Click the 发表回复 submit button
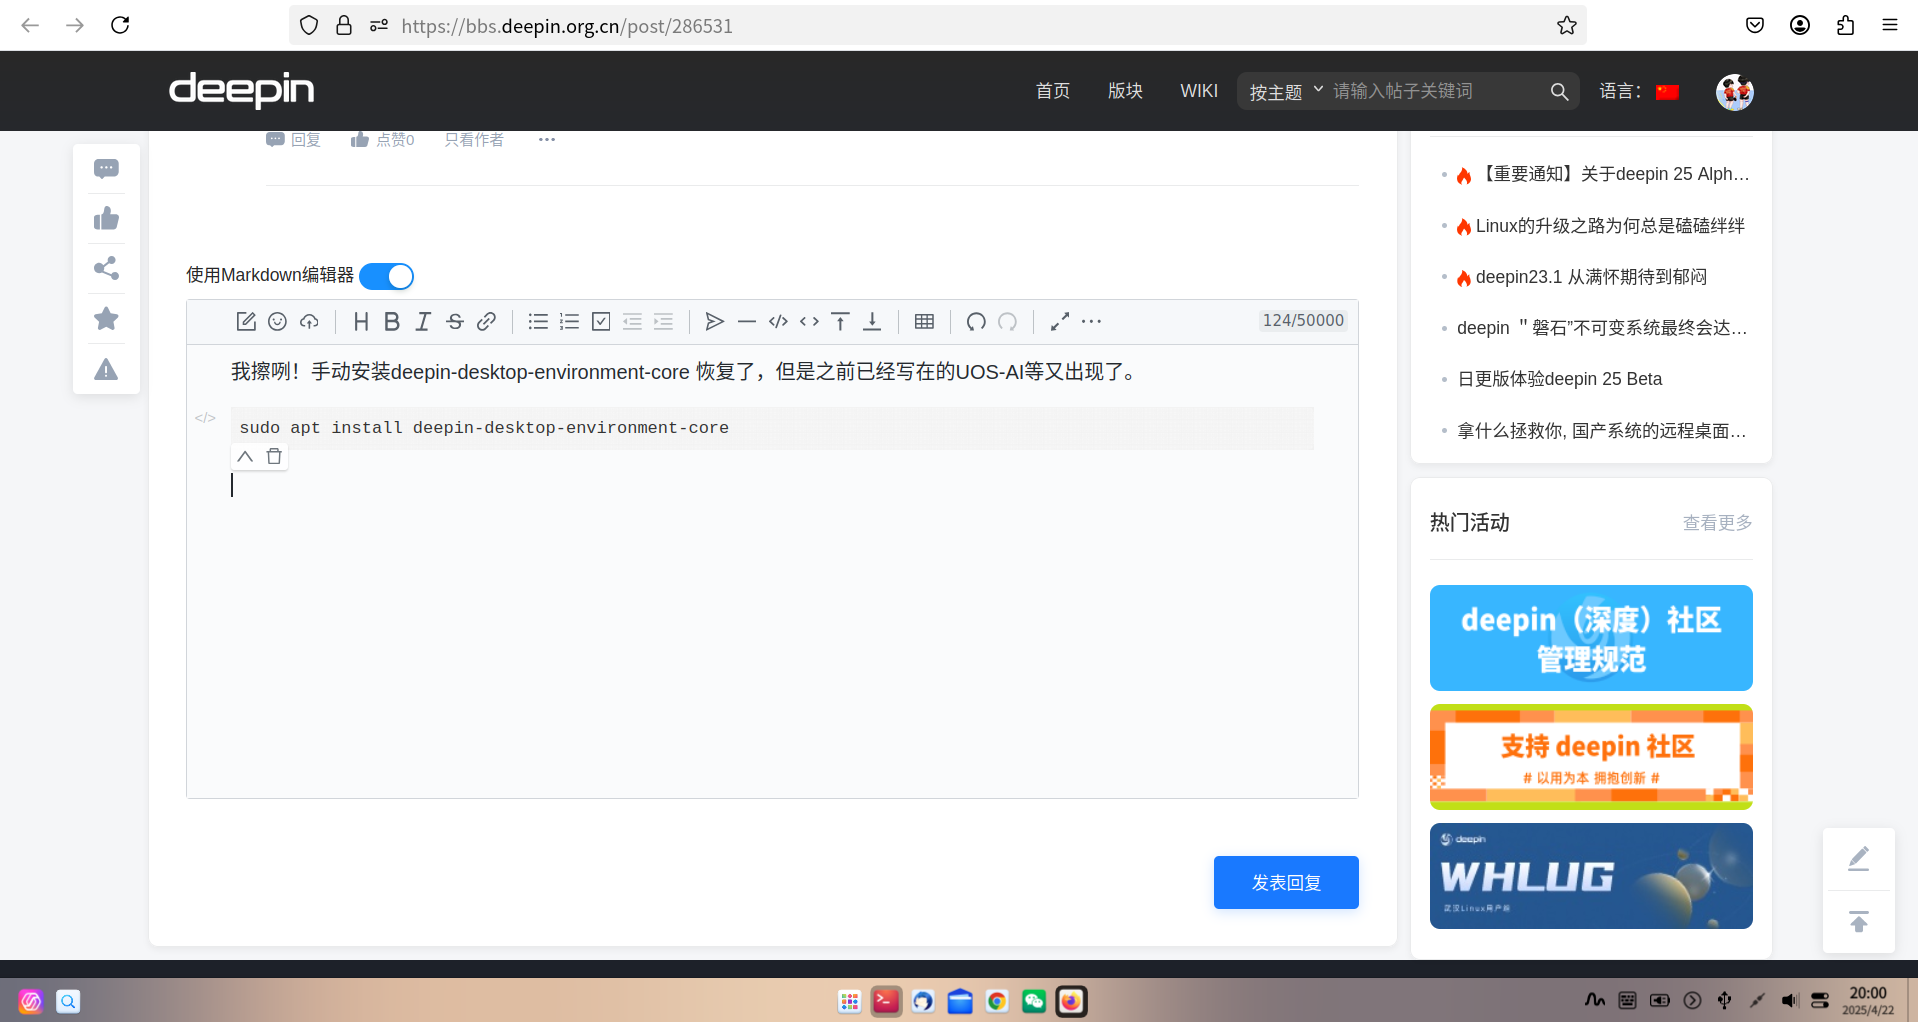This screenshot has width=1918, height=1022. coord(1286,882)
